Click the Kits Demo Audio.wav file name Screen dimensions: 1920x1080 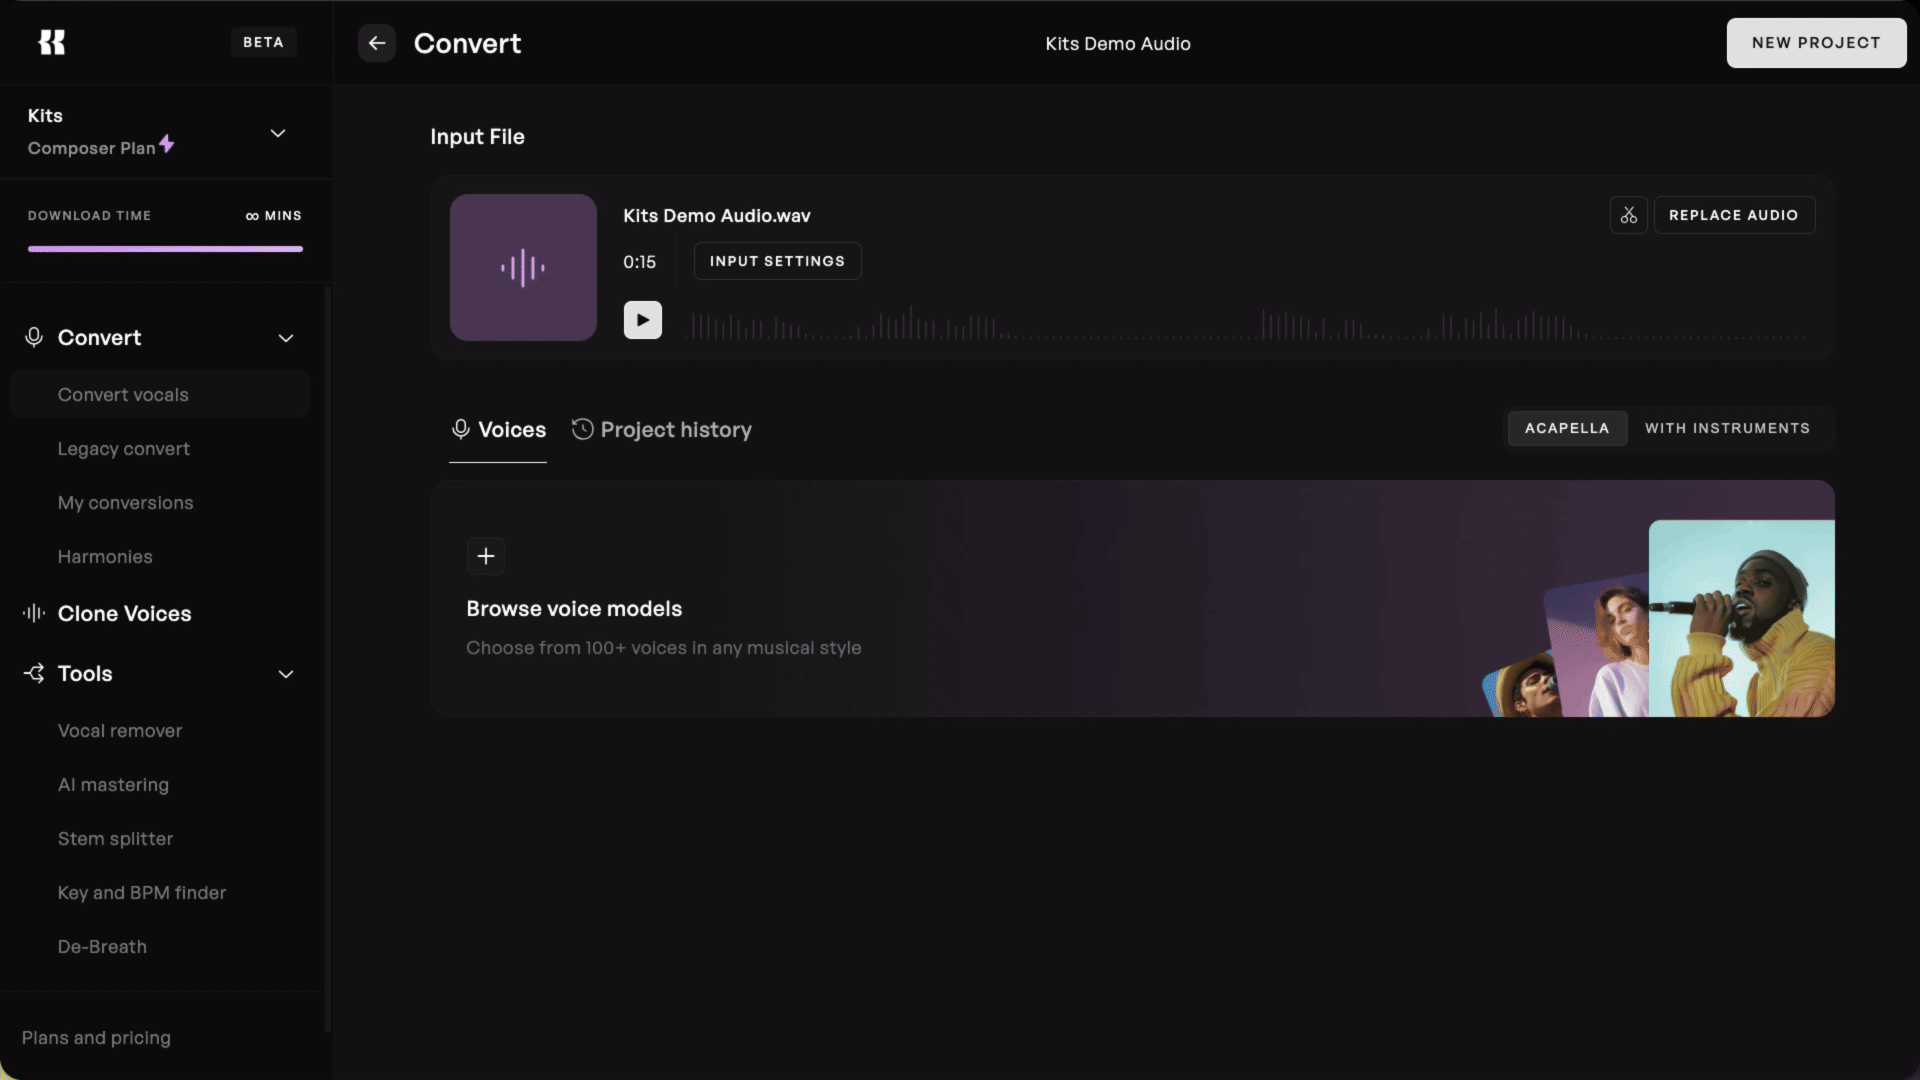click(x=716, y=216)
